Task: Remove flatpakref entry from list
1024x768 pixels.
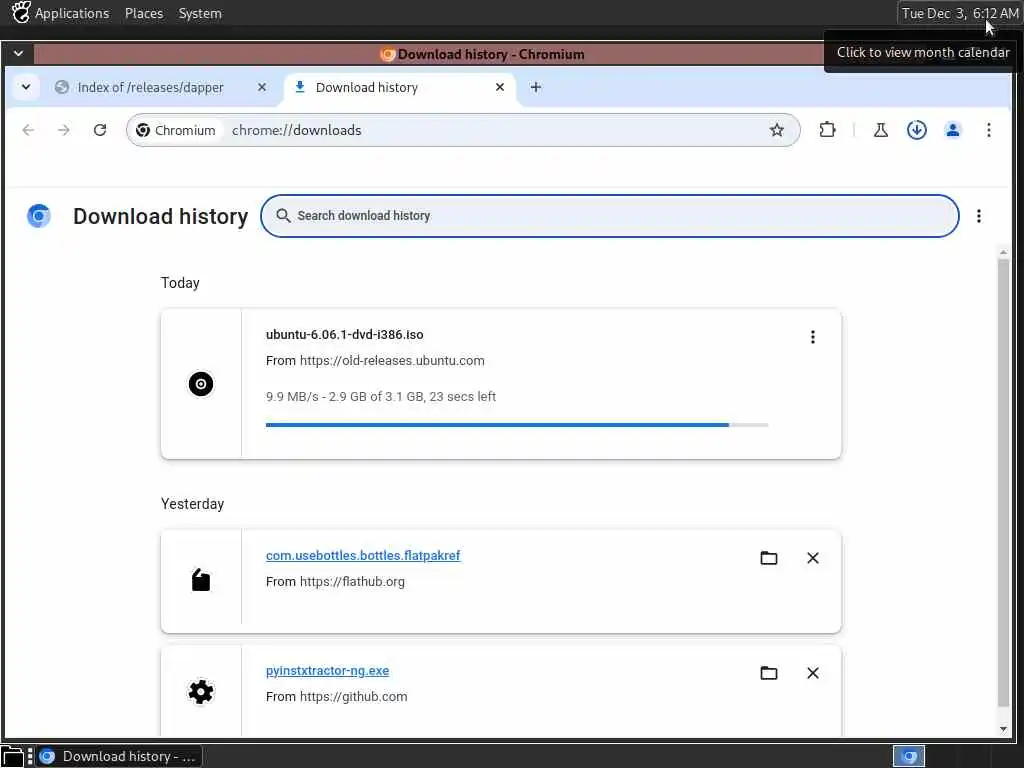Action: click(x=812, y=558)
